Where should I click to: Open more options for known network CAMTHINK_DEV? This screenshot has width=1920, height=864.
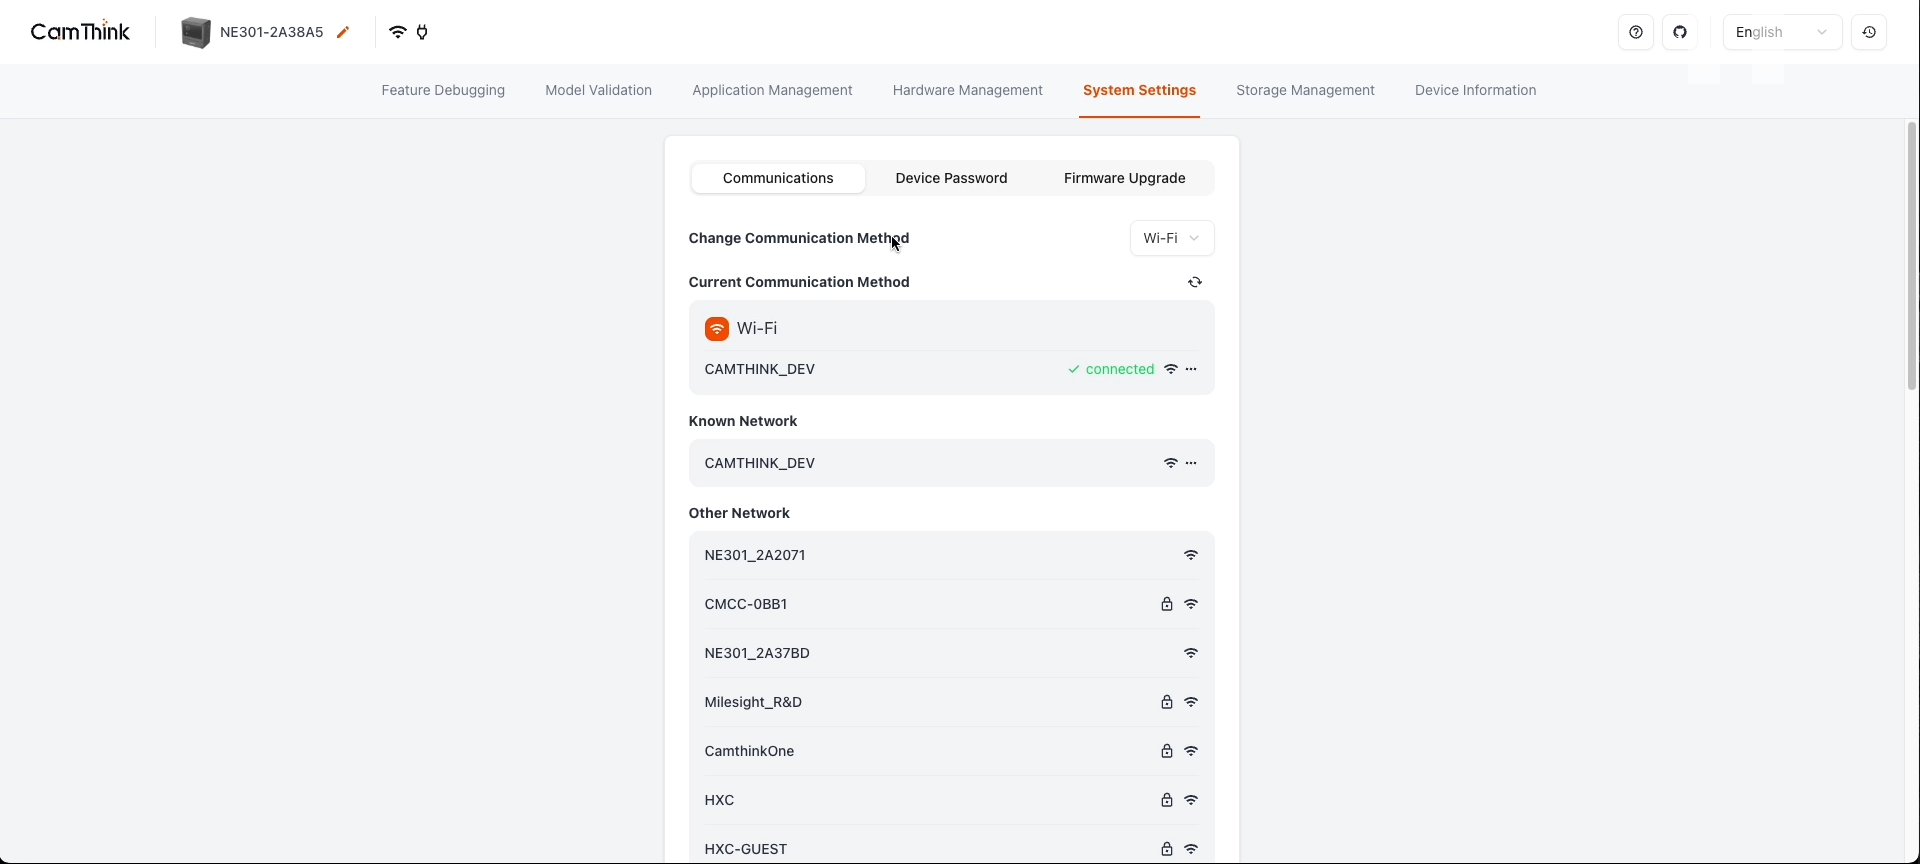1191,463
